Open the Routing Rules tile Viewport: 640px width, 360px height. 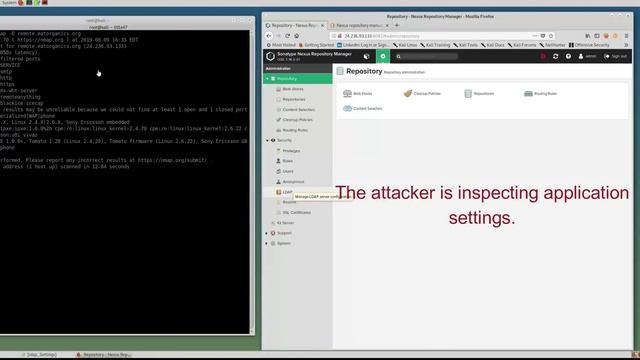[x=540, y=93]
